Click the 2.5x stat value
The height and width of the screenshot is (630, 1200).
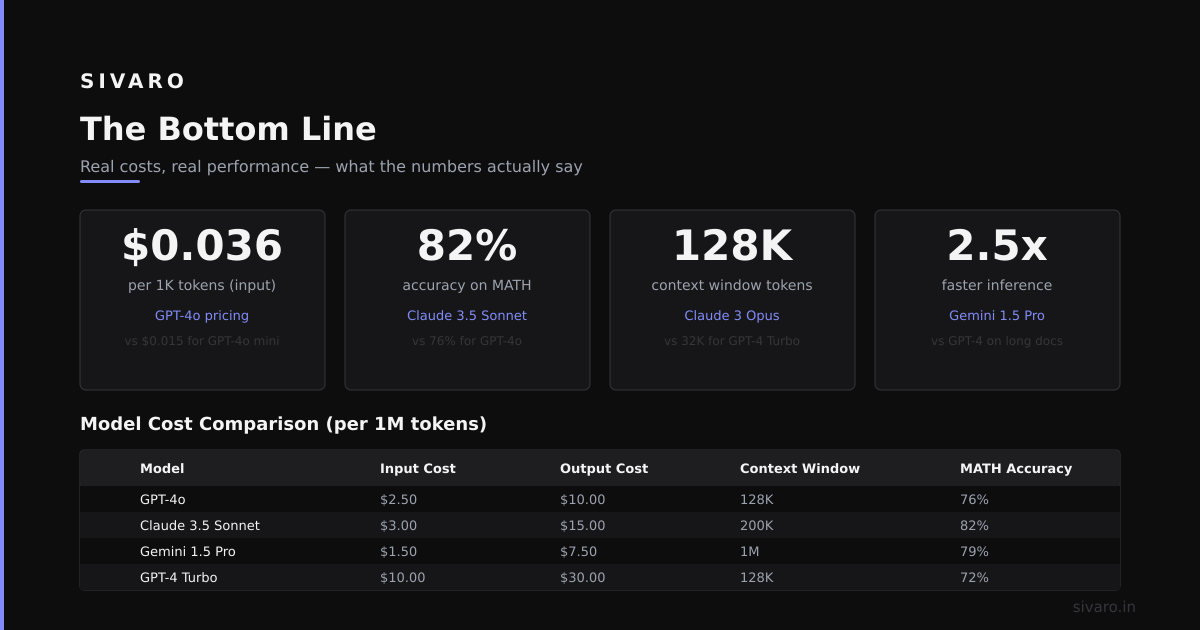point(997,246)
